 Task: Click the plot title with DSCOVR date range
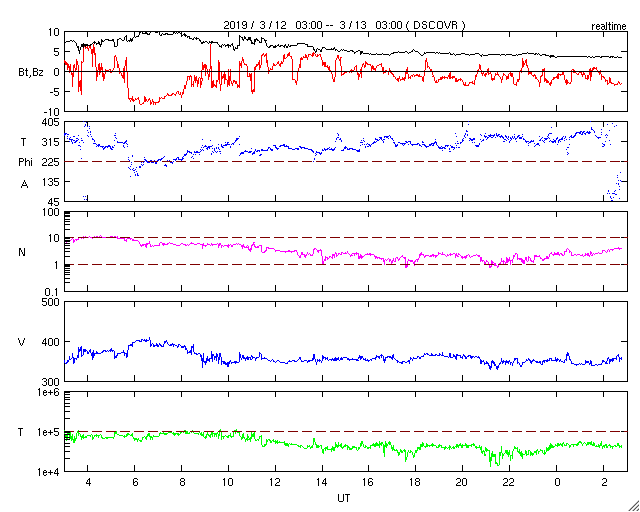344,25
